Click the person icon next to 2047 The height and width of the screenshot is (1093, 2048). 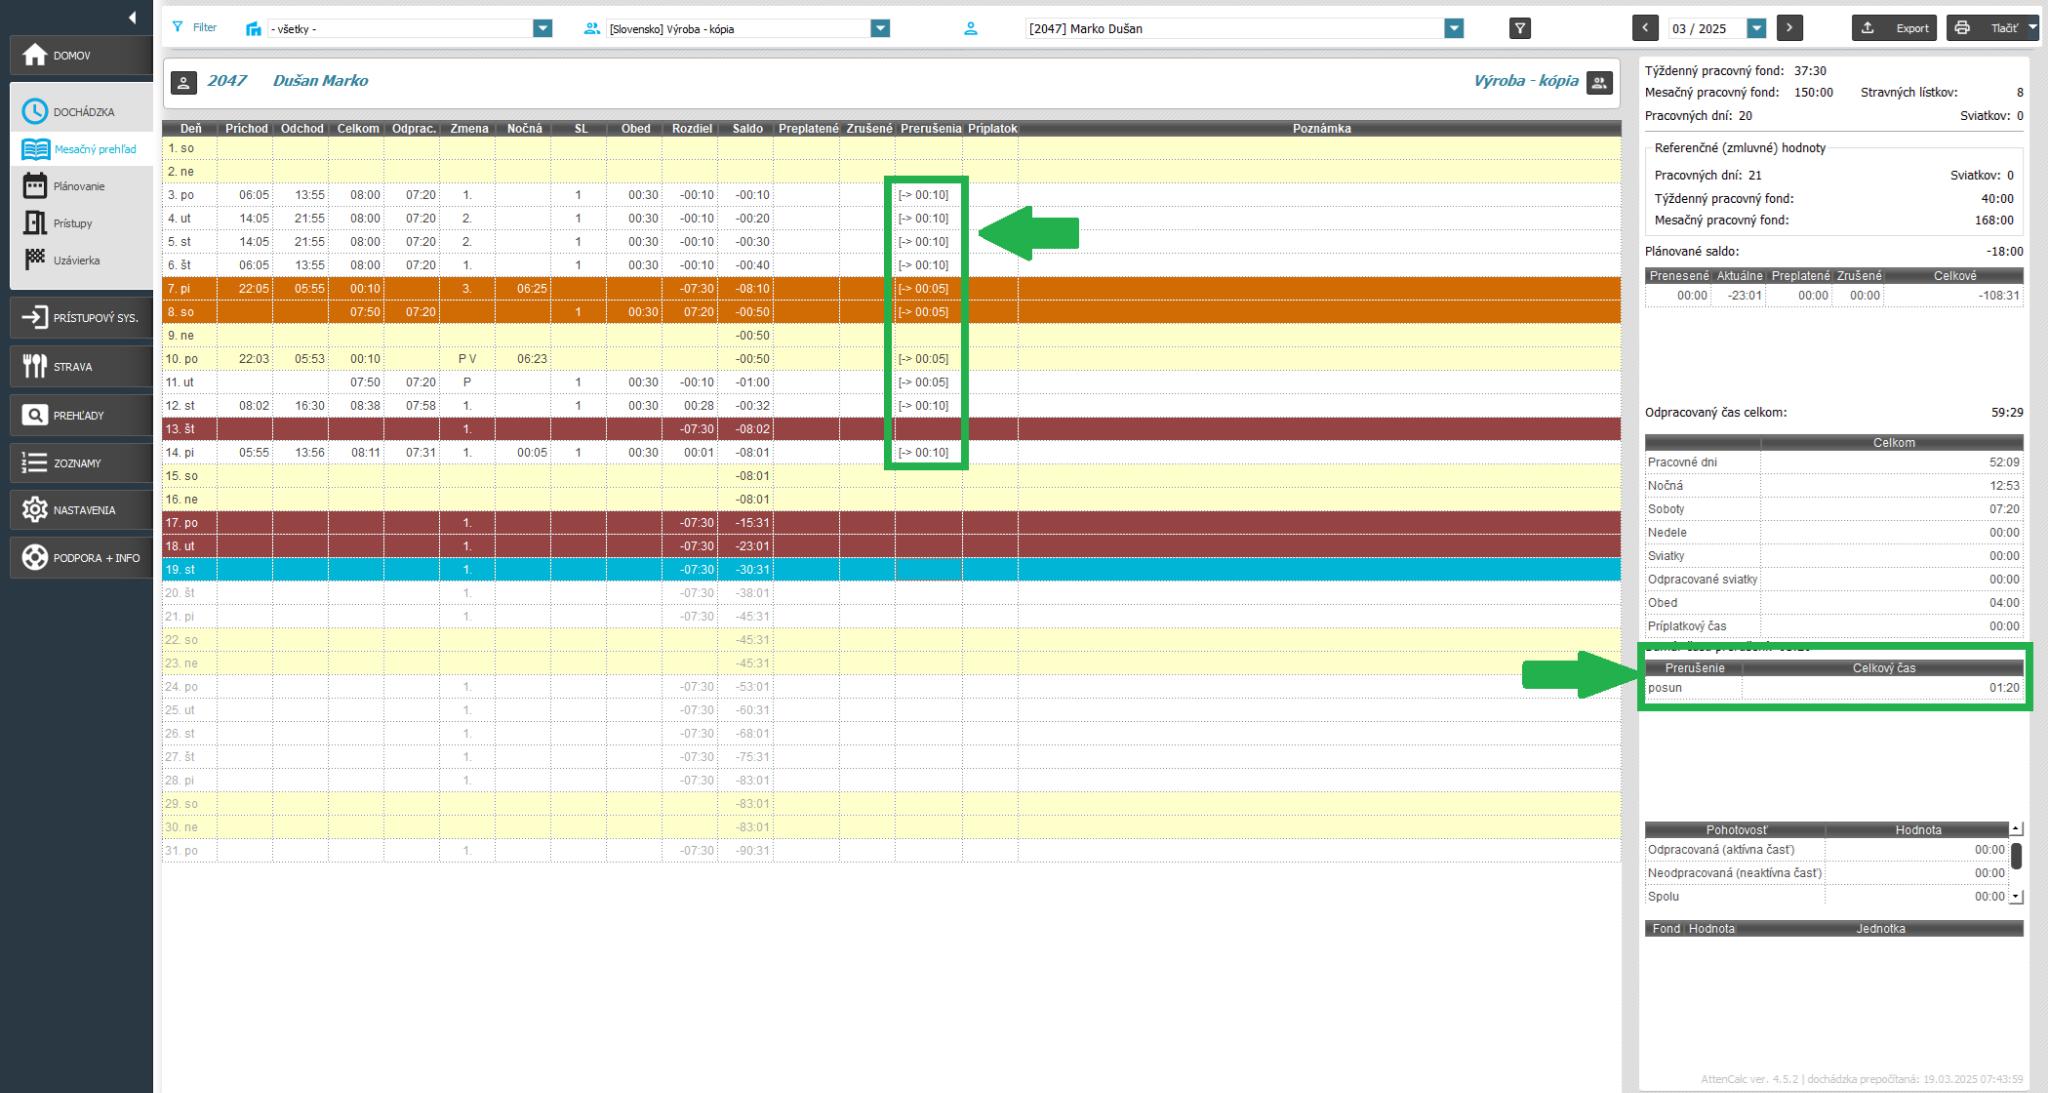tap(183, 83)
